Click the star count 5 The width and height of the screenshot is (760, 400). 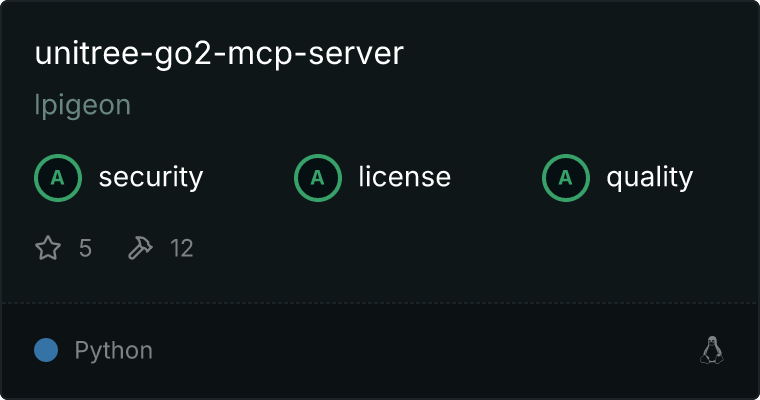85,248
